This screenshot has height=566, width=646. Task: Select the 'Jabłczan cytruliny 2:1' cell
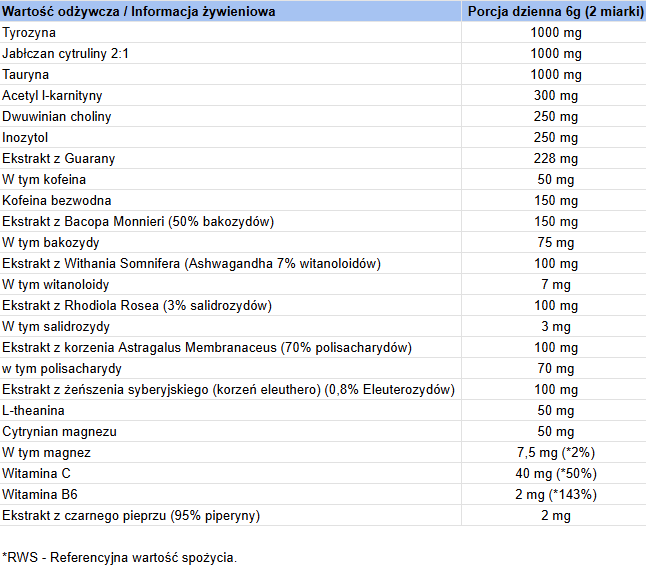coord(66,54)
